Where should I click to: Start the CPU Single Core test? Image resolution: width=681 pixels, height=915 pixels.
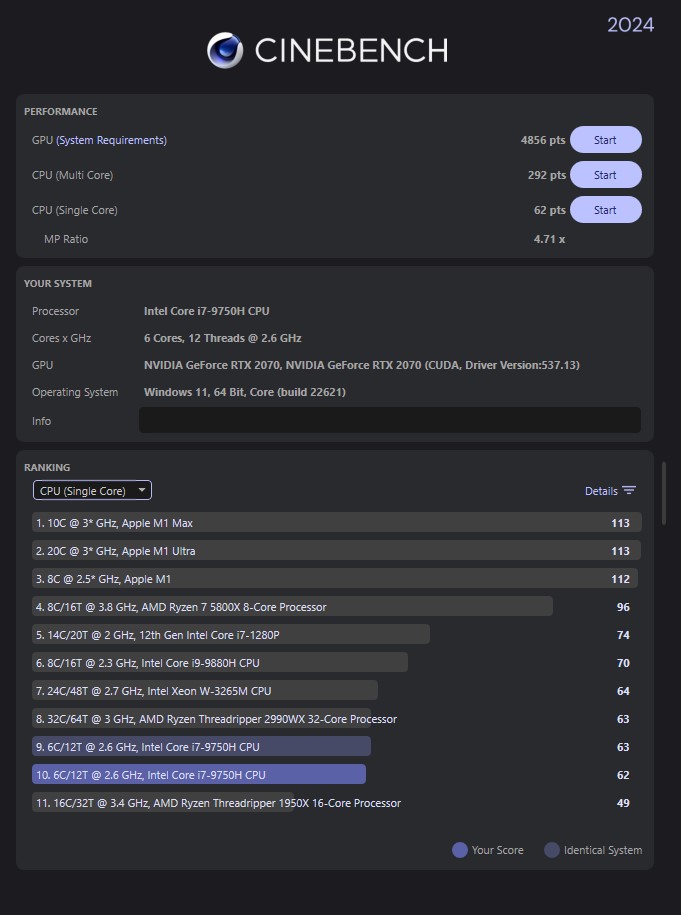click(606, 210)
